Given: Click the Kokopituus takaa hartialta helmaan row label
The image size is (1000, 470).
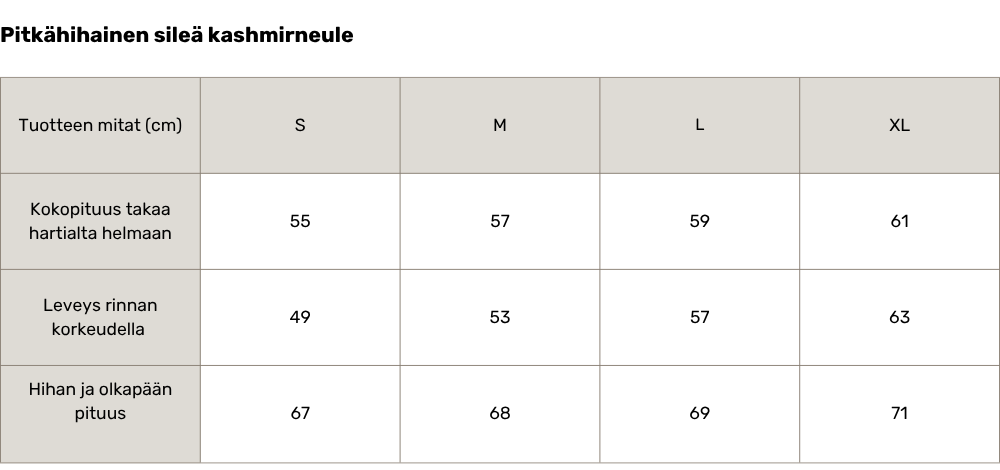Looking at the screenshot, I should pos(100,221).
